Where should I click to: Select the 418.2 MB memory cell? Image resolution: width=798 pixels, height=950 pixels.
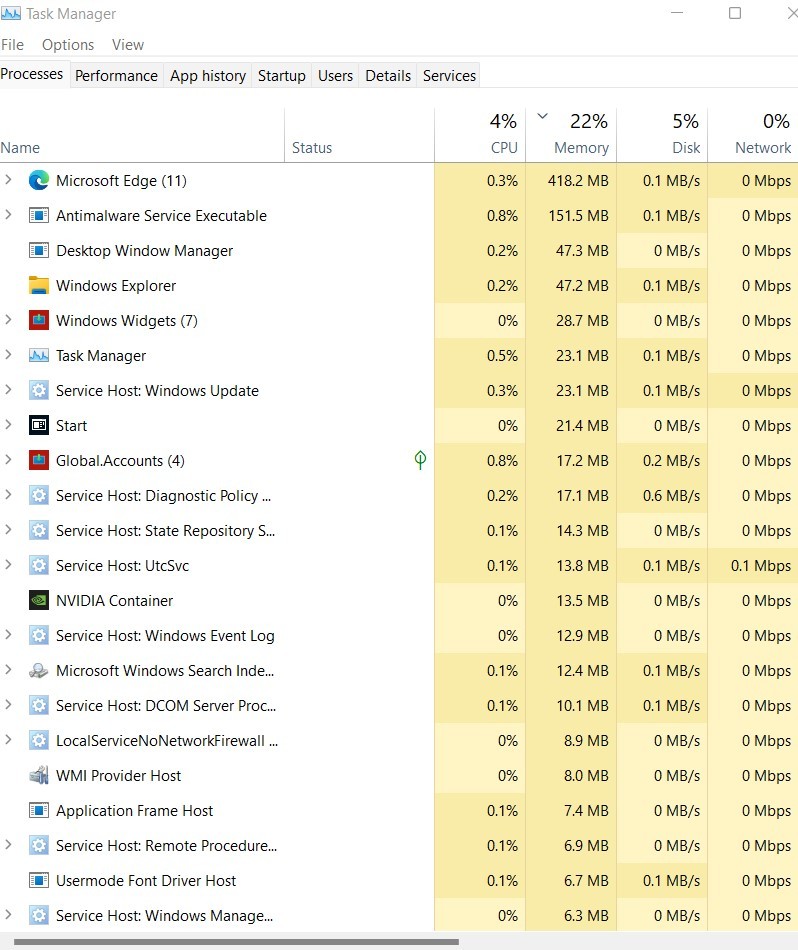click(x=571, y=181)
